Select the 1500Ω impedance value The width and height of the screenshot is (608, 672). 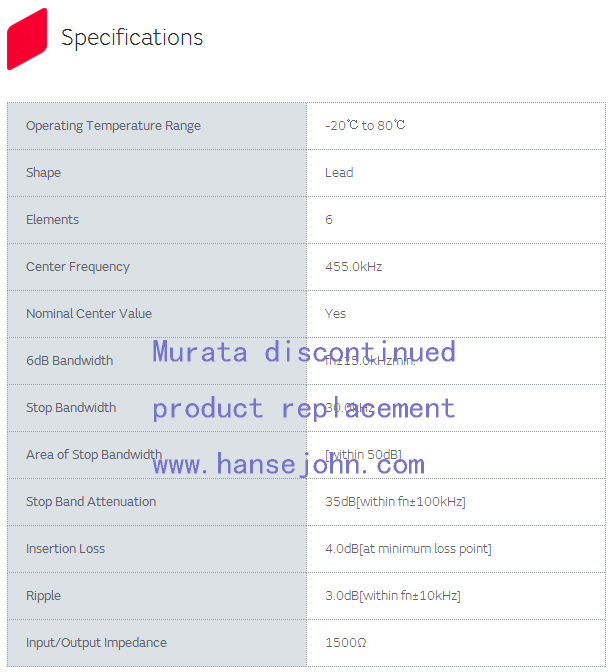pos(346,643)
